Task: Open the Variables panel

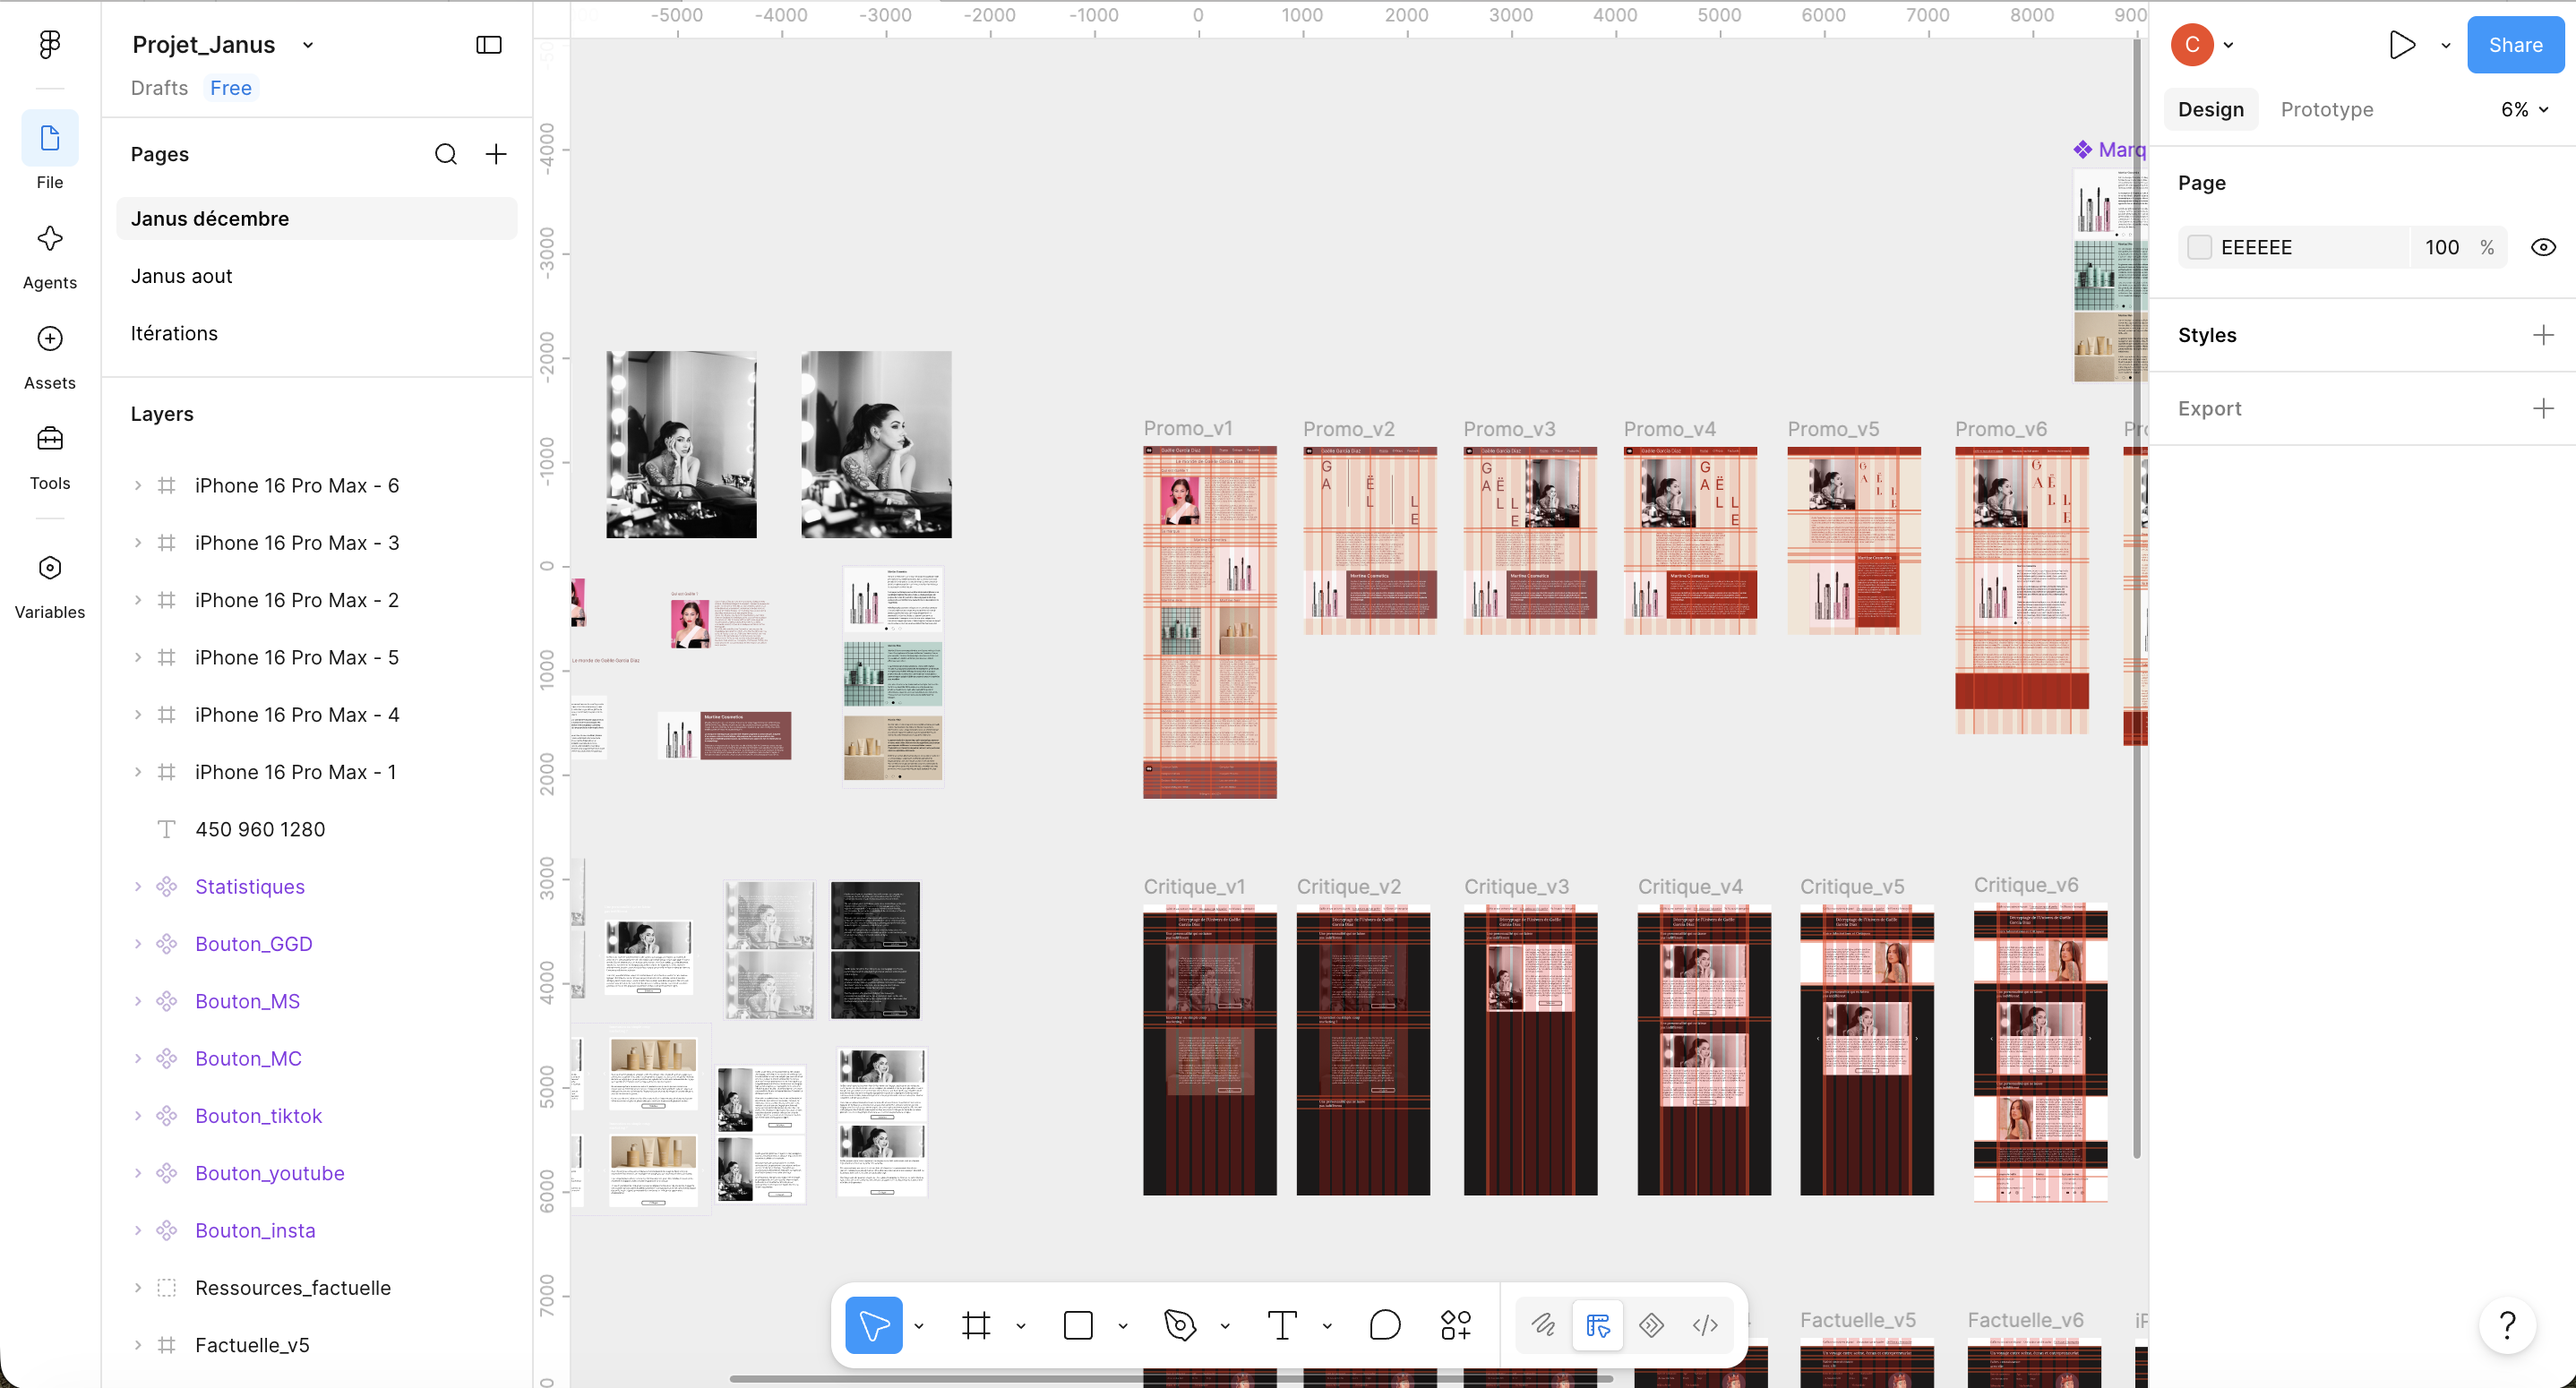Action: 50,587
